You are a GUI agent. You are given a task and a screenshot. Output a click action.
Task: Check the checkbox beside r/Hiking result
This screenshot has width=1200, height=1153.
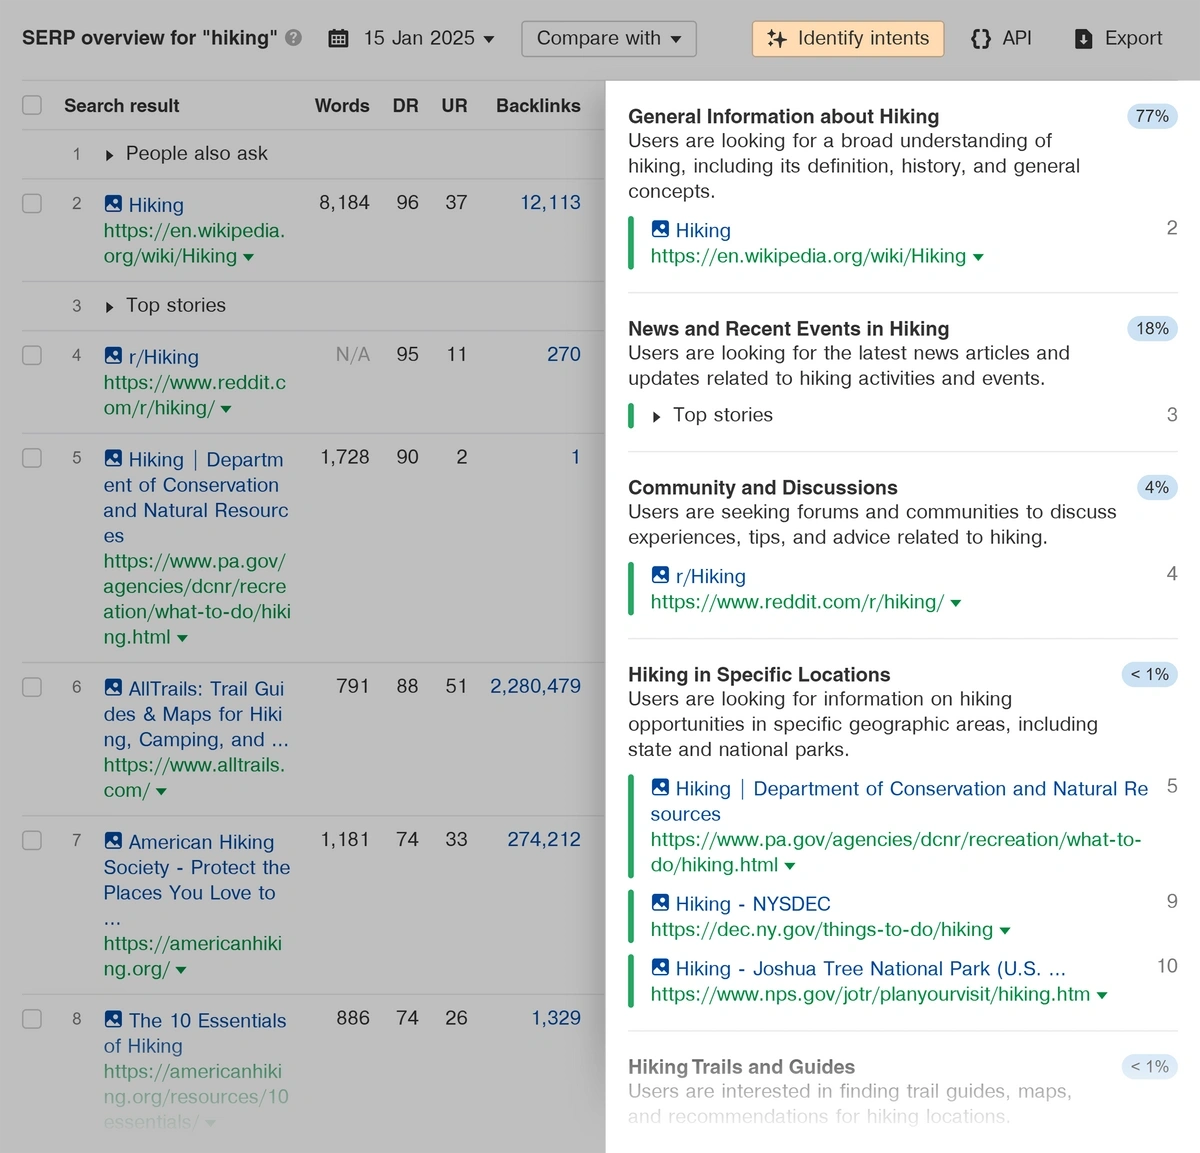31,355
